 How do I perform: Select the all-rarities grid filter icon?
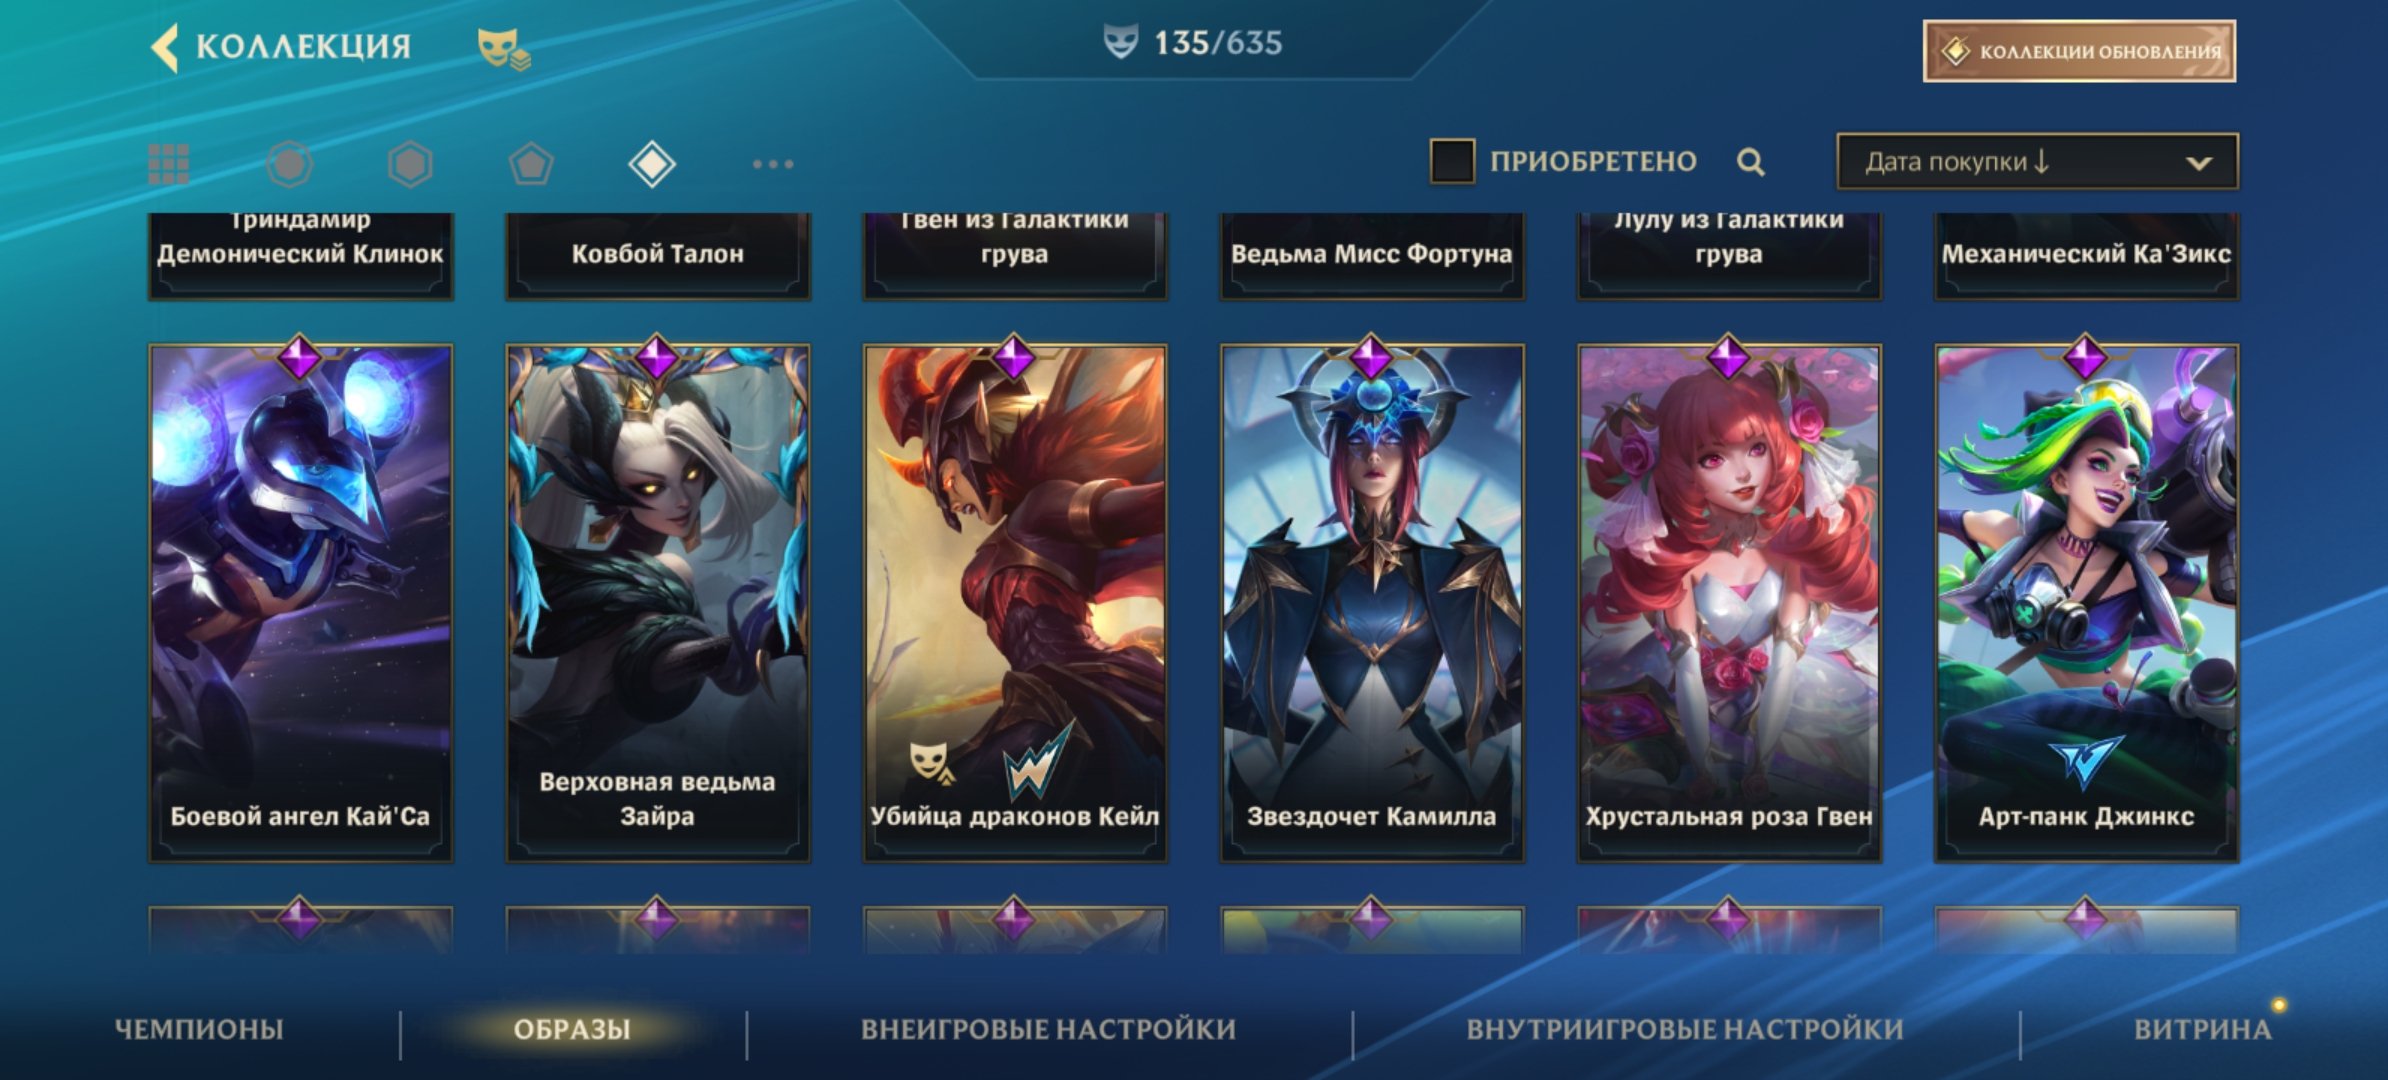tap(169, 164)
